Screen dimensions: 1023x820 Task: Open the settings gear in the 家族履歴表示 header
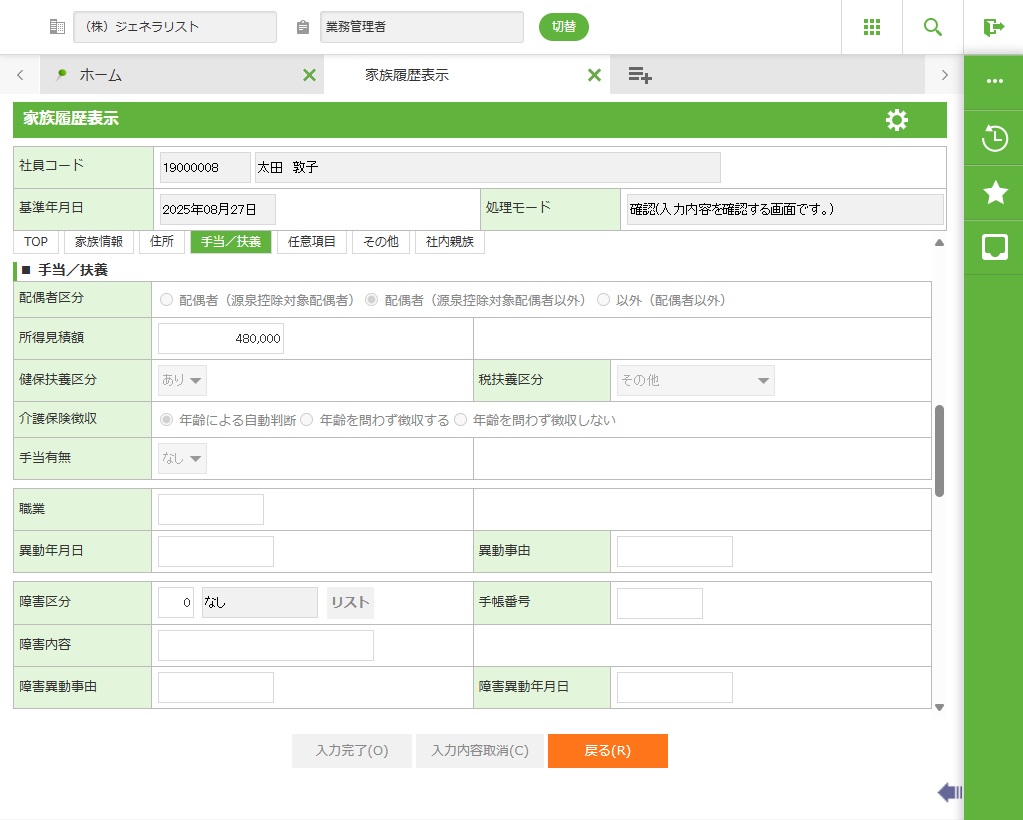(x=897, y=120)
